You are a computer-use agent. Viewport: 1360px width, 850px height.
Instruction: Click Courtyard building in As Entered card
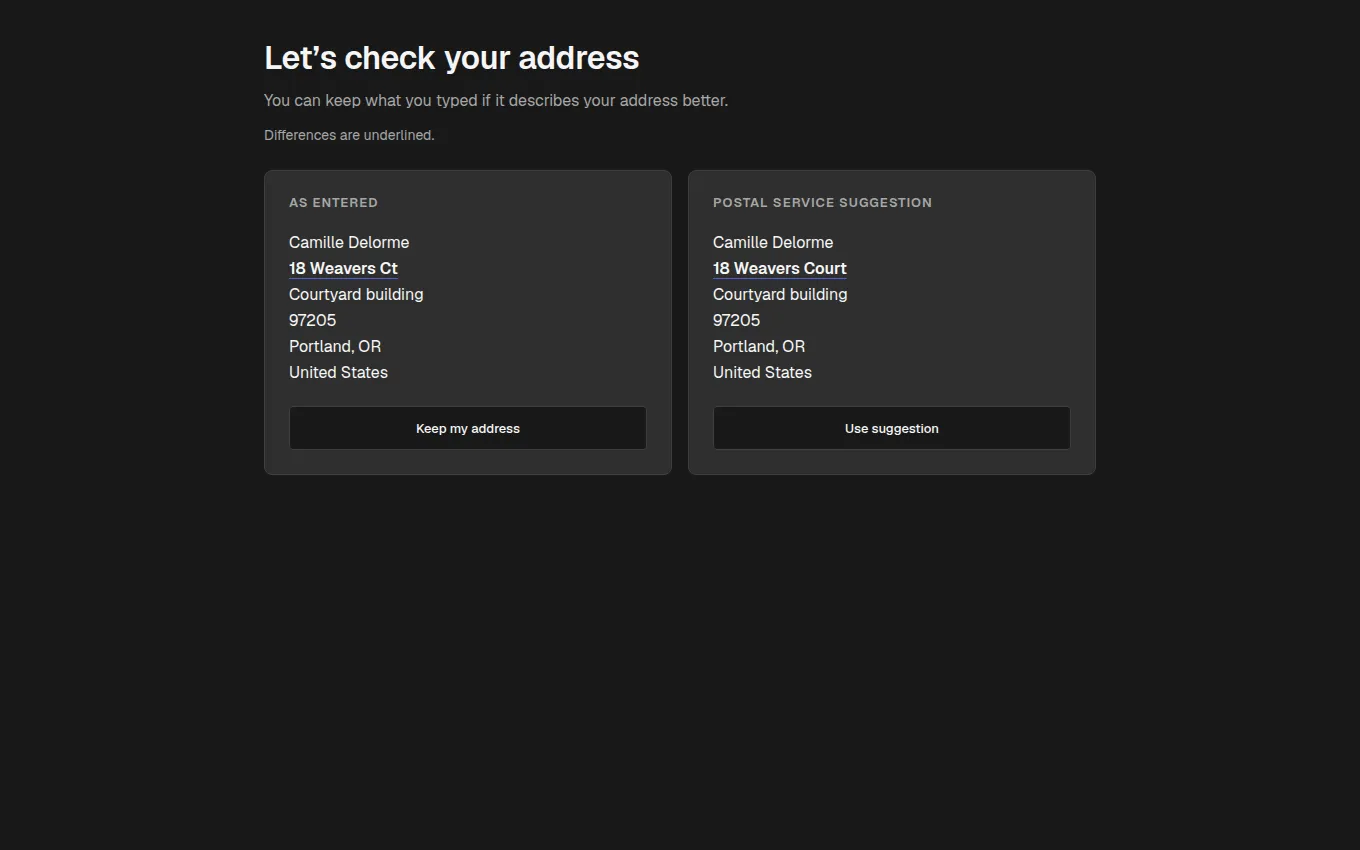tap(356, 294)
